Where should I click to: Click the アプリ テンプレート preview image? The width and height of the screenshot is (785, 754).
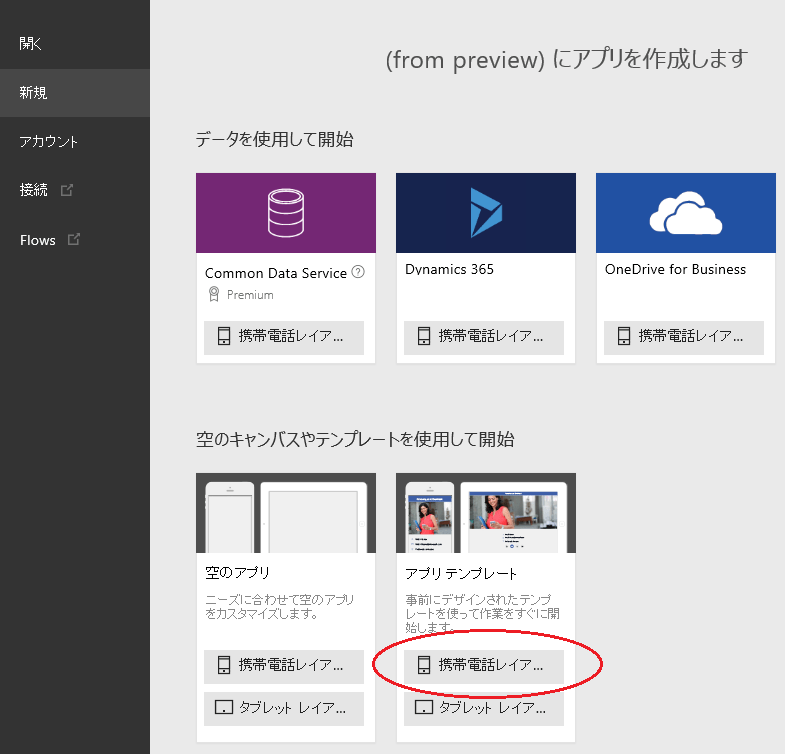tap(486, 513)
